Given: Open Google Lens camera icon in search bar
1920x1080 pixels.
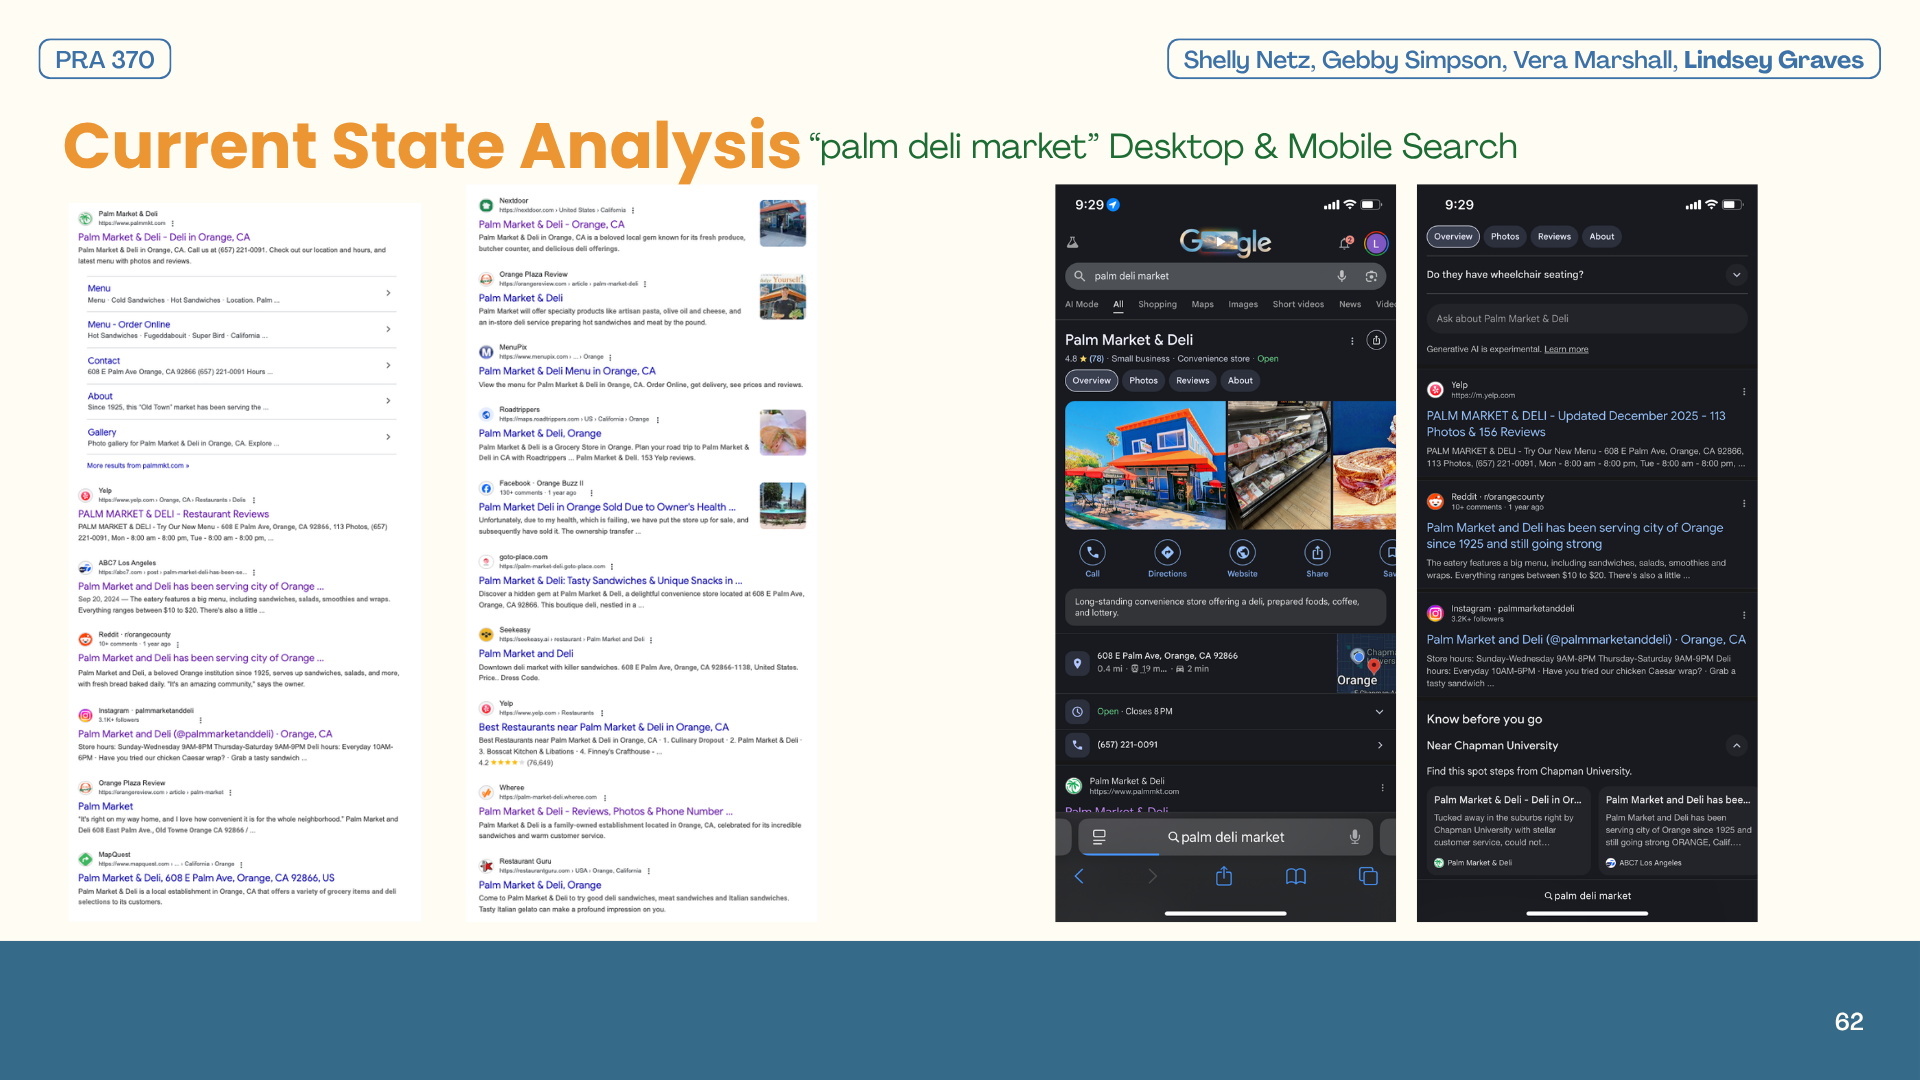Looking at the screenshot, I should (x=1371, y=276).
